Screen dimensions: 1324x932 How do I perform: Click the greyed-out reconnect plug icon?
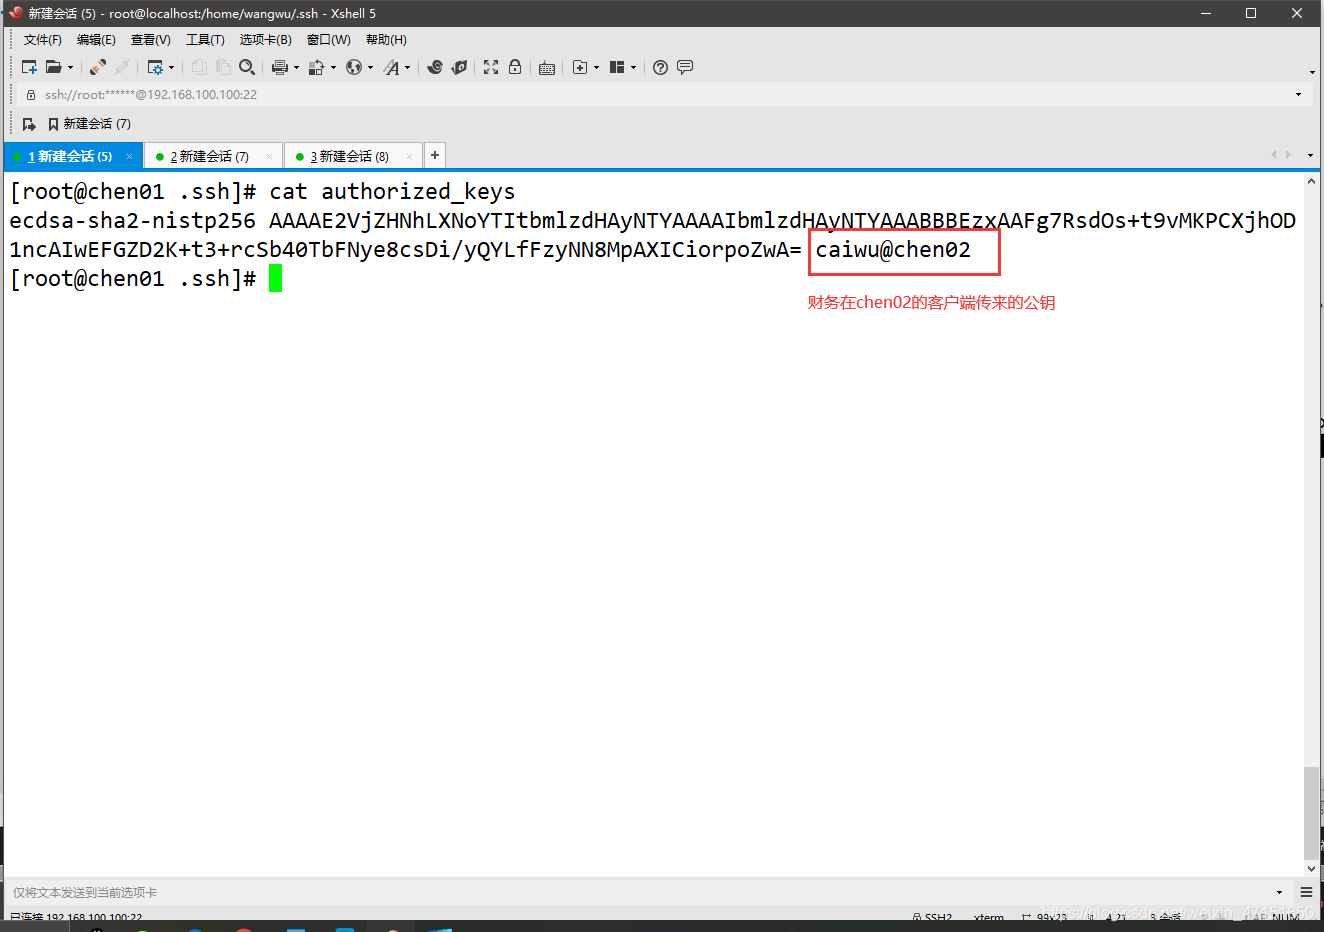coord(122,67)
